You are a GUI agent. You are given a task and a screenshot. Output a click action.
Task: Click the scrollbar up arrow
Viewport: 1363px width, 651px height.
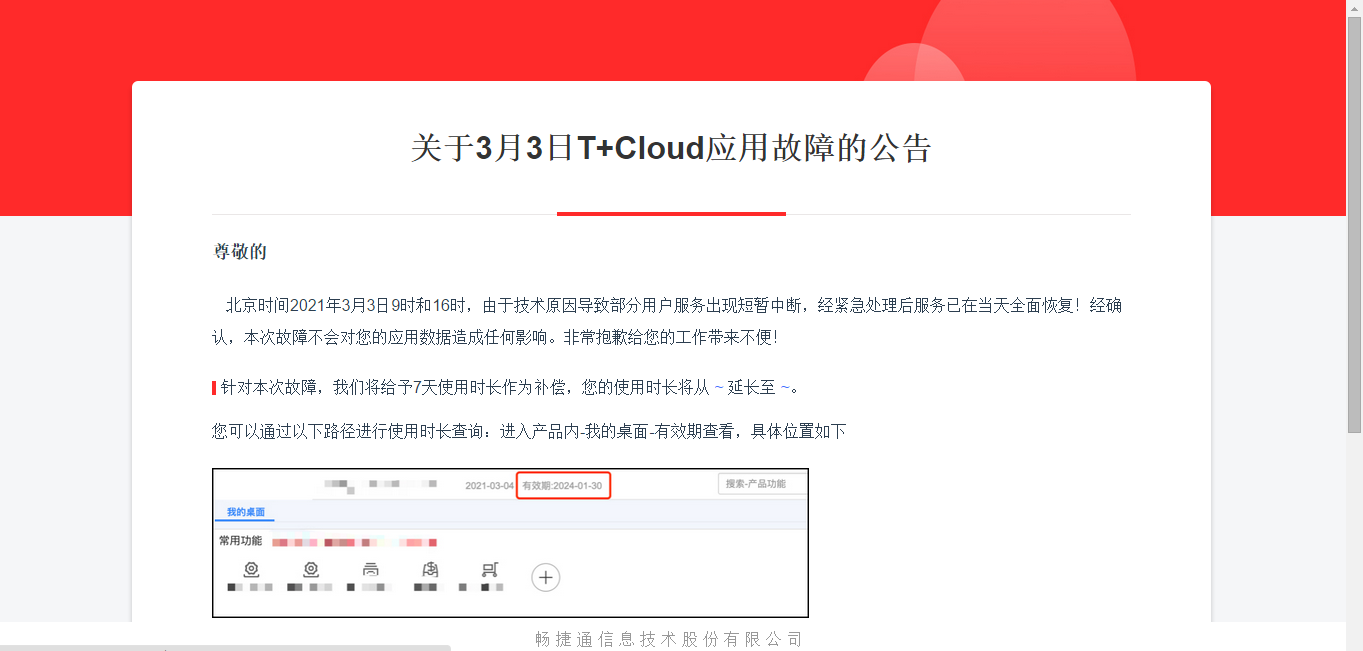(x=1354, y=8)
